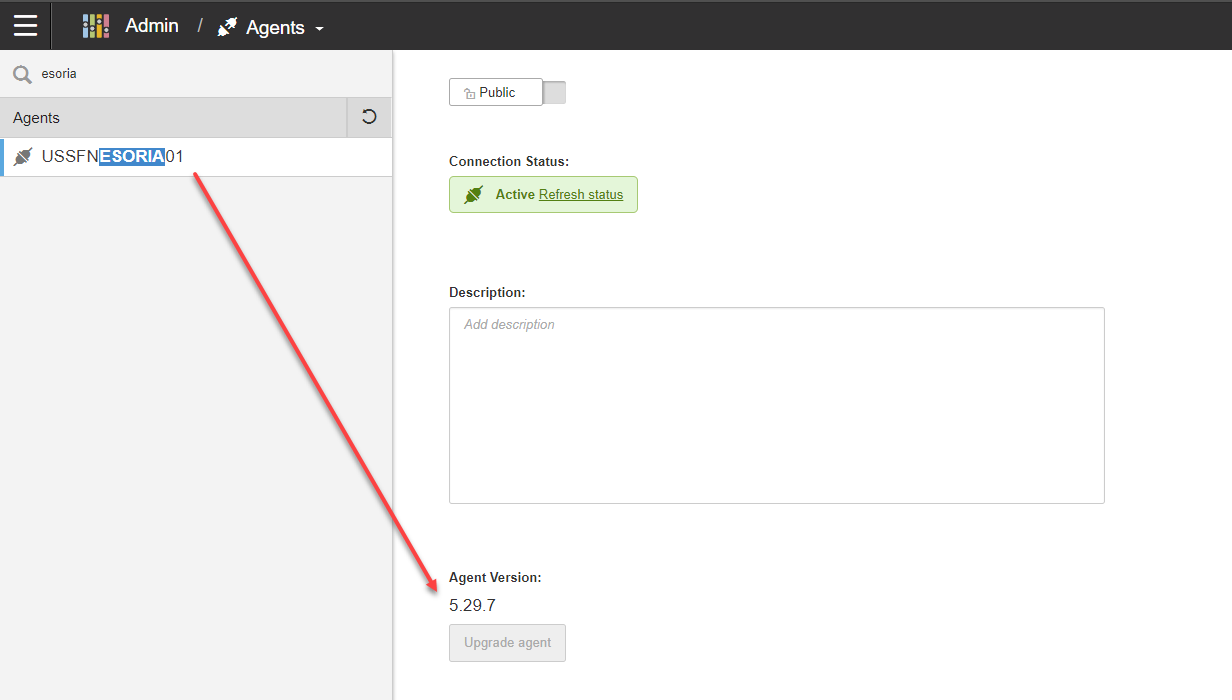The image size is (1232, 700).
Task: Click the green connection status plug icon
Action: 473,195
